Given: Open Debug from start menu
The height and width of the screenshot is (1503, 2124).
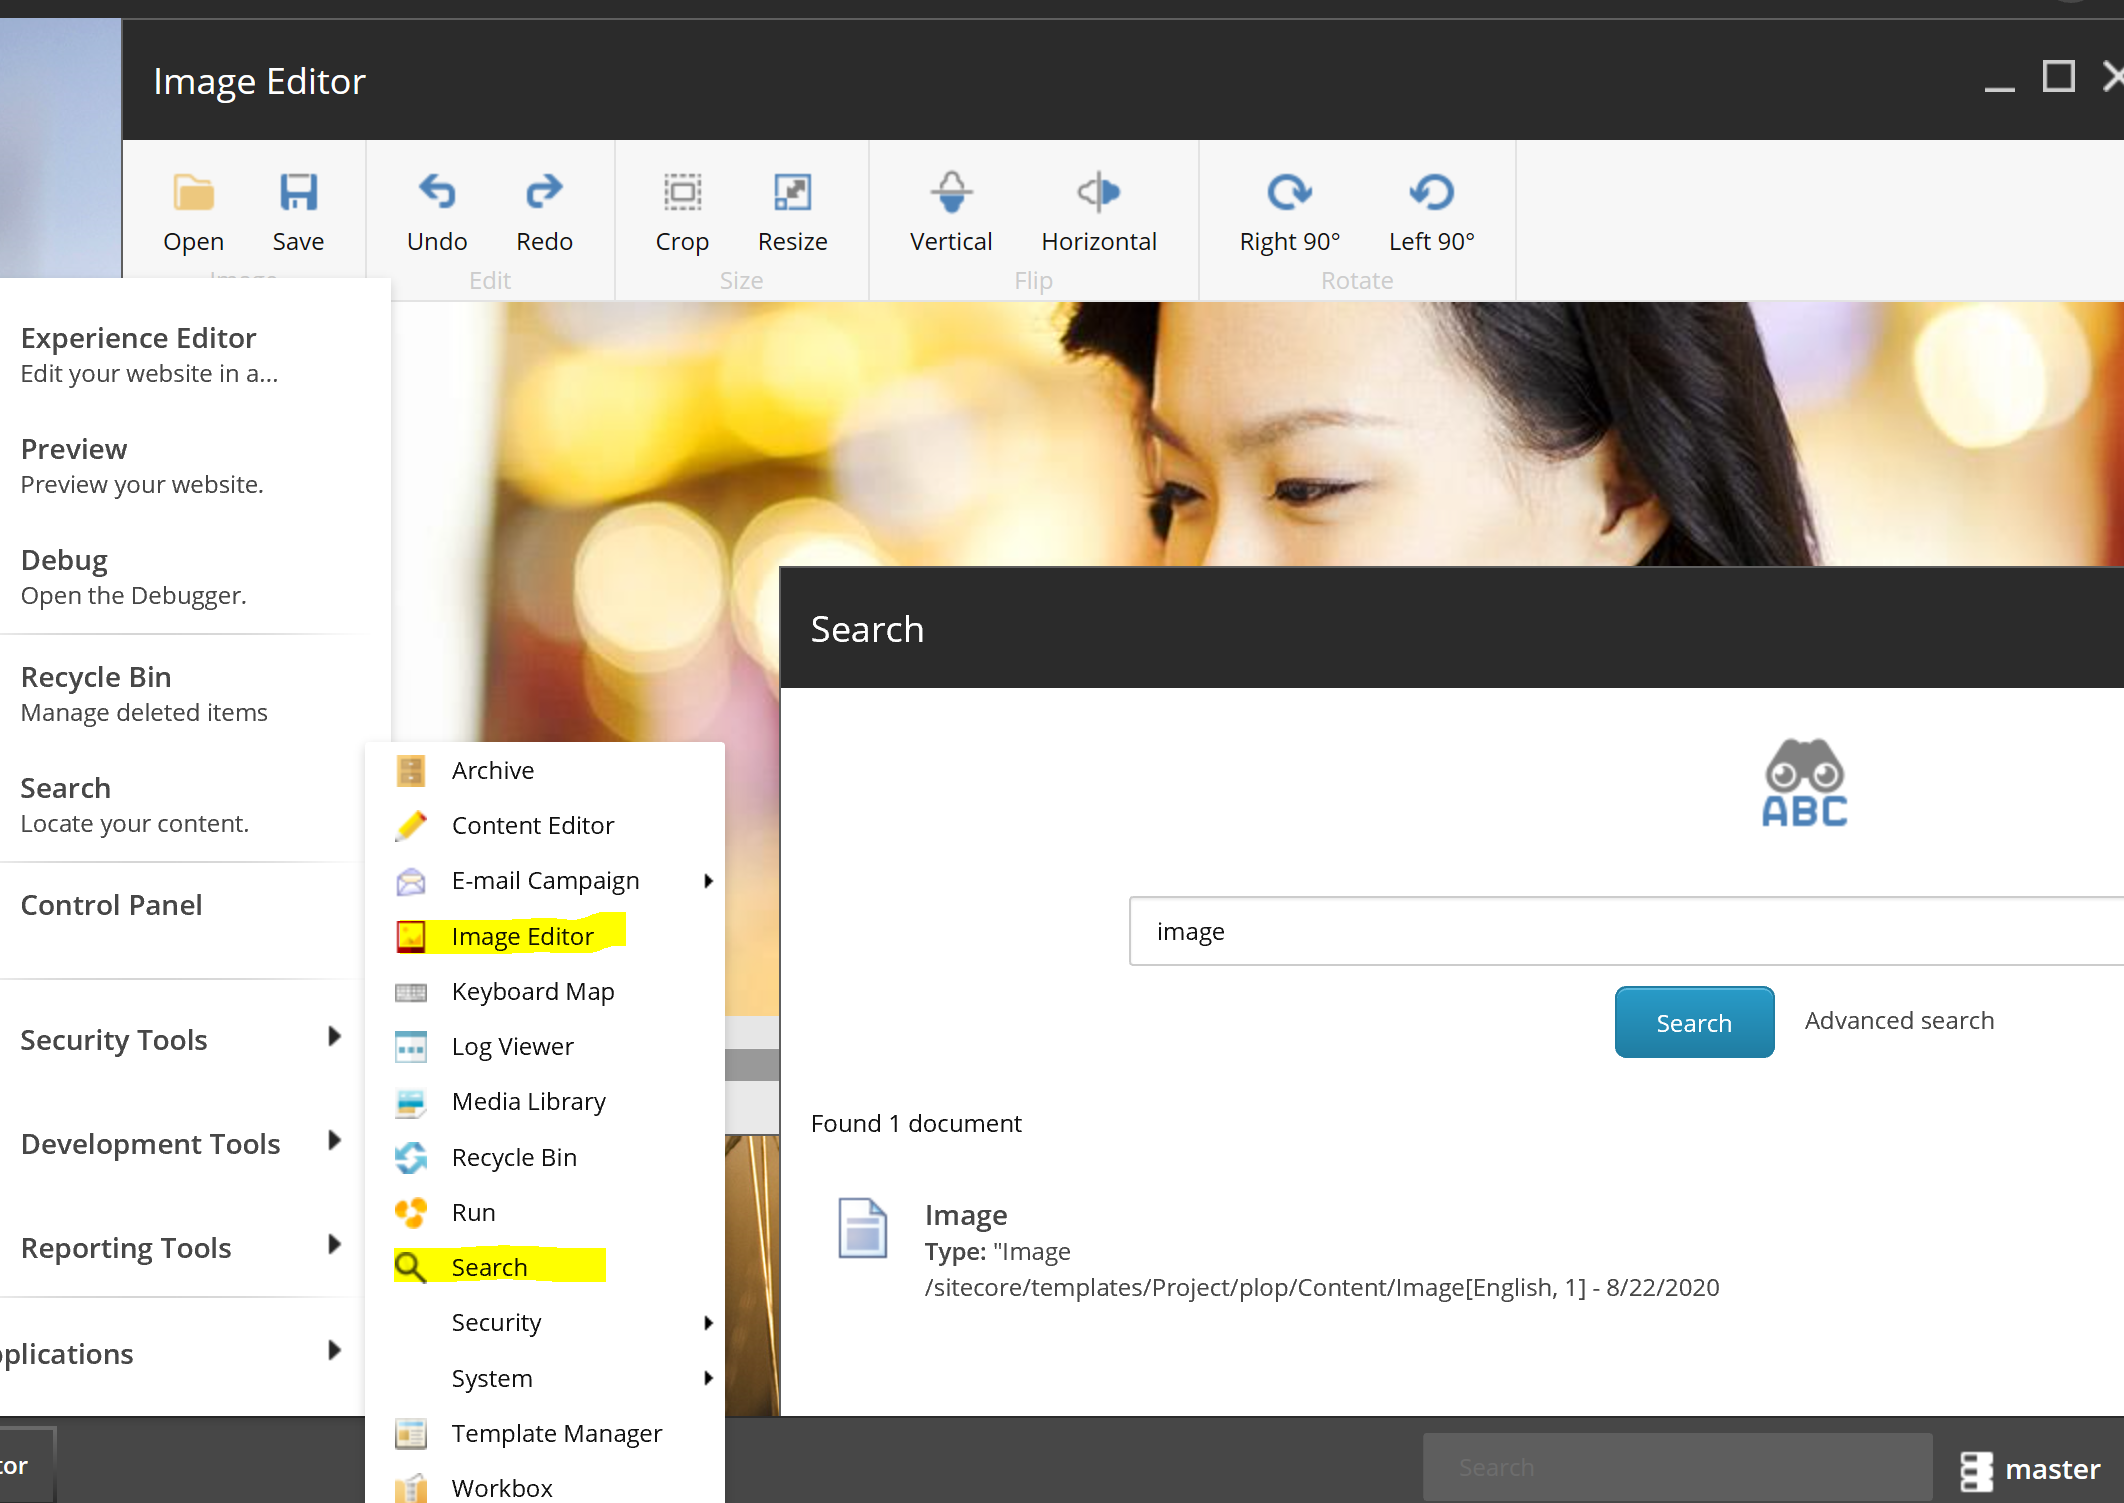Looking at the screenshot, I should tap(133, 577).
